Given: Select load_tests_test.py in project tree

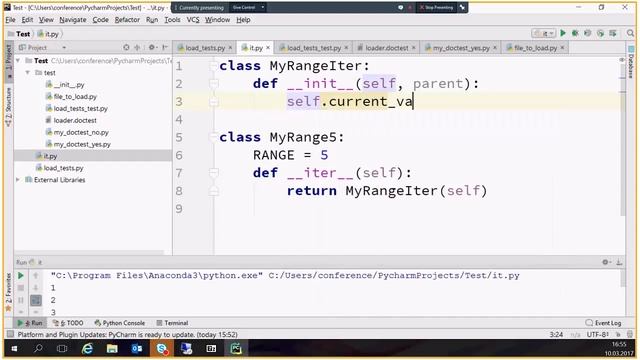Looking at the screenshot, I should pos(76,108).
